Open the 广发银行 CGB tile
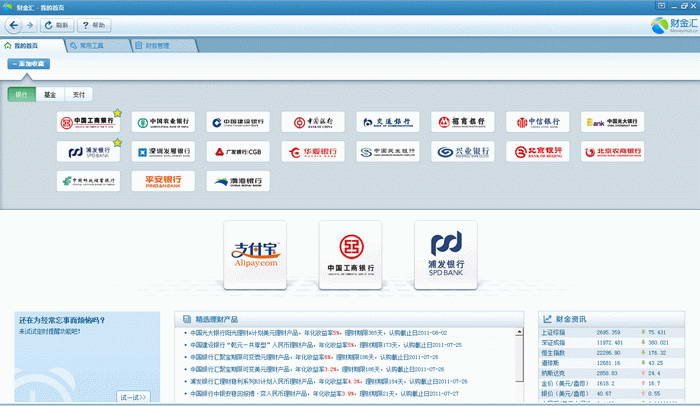The image size is (700, 406). (x=238, y=152)
